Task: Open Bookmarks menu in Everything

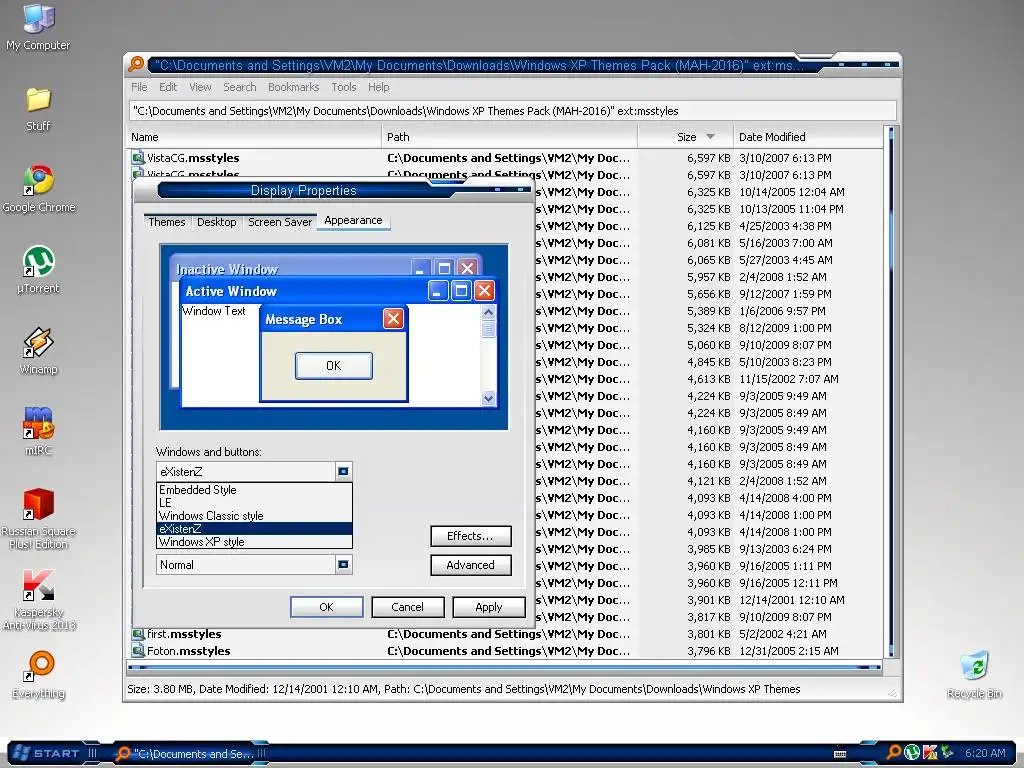Action: [x=293, y=87]
